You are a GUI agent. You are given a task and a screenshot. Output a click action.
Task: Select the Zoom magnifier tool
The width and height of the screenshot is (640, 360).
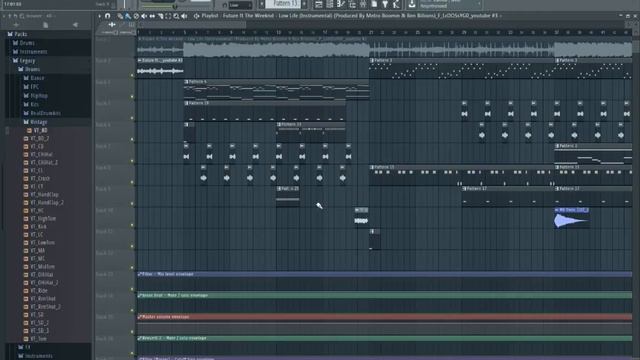(x=176, y=16)
